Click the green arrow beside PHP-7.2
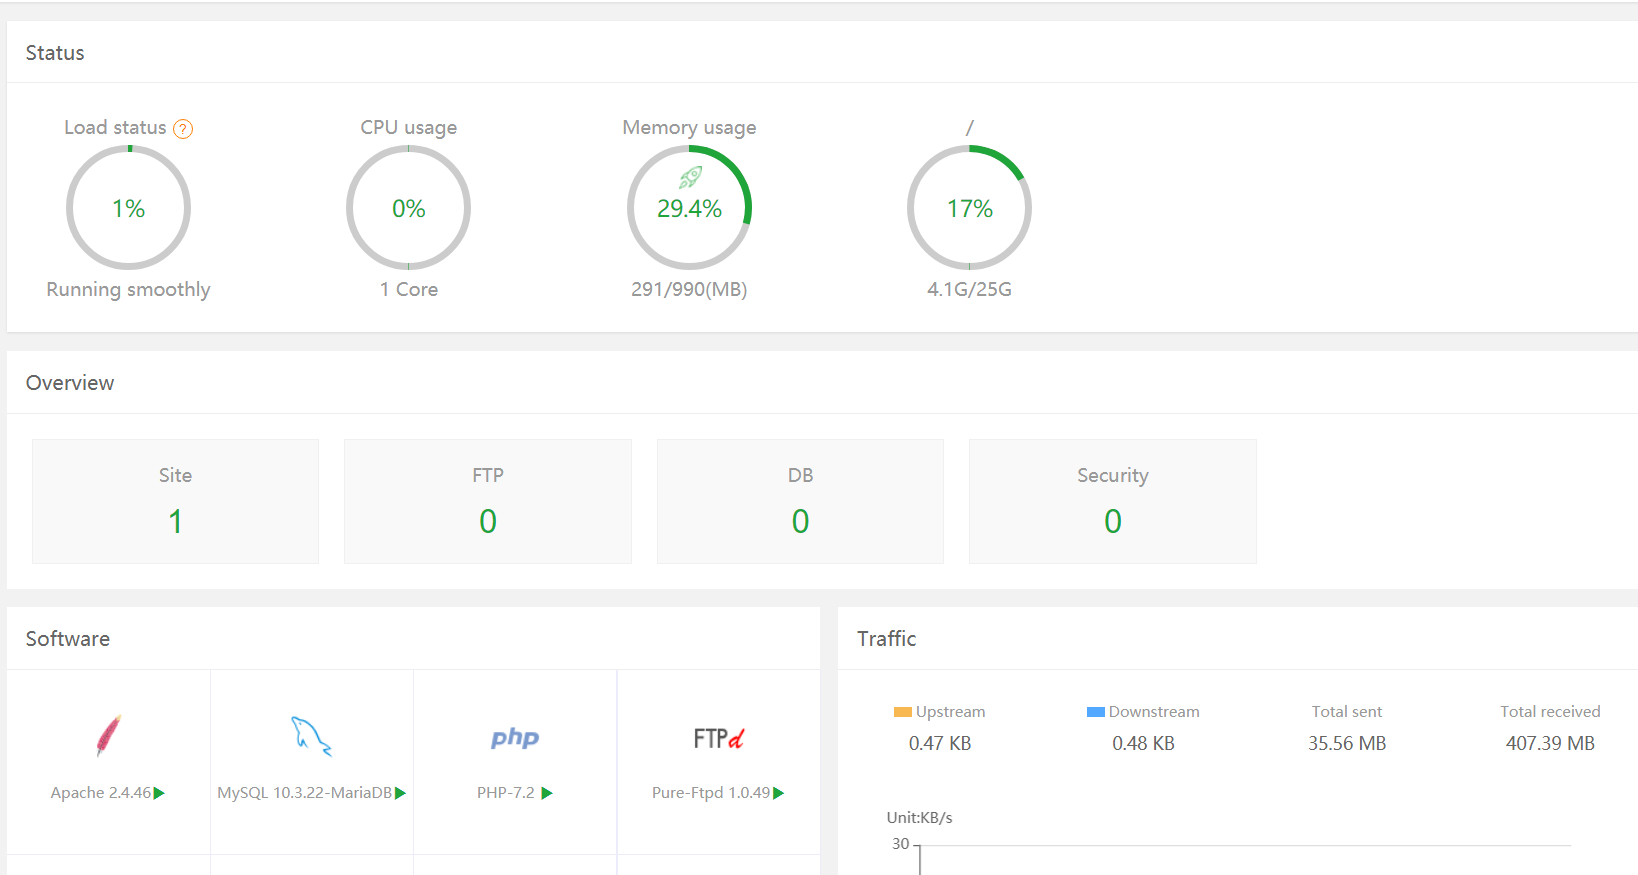The width and height of the screenshot is (1638, 875). pos(547,793)
